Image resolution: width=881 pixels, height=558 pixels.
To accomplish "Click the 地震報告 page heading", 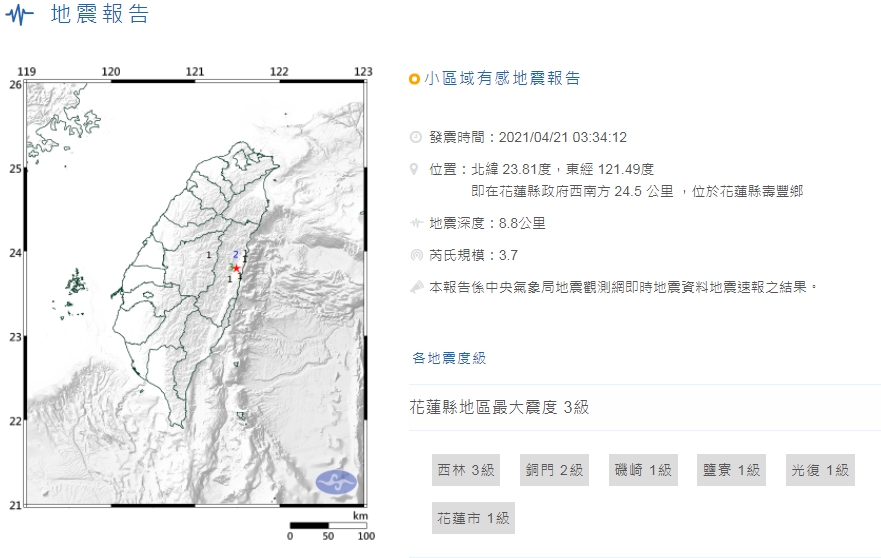I will (99, 15).
